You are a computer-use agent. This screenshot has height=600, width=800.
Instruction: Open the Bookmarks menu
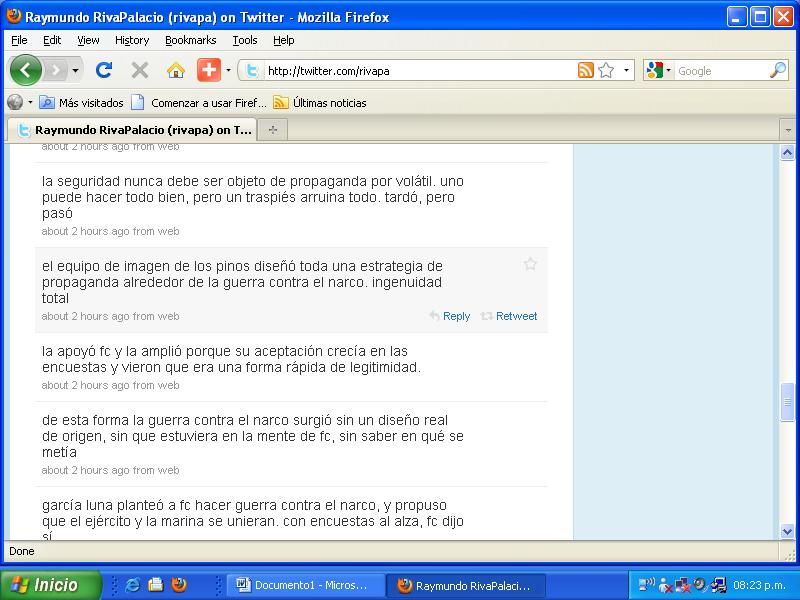[190, 40]
